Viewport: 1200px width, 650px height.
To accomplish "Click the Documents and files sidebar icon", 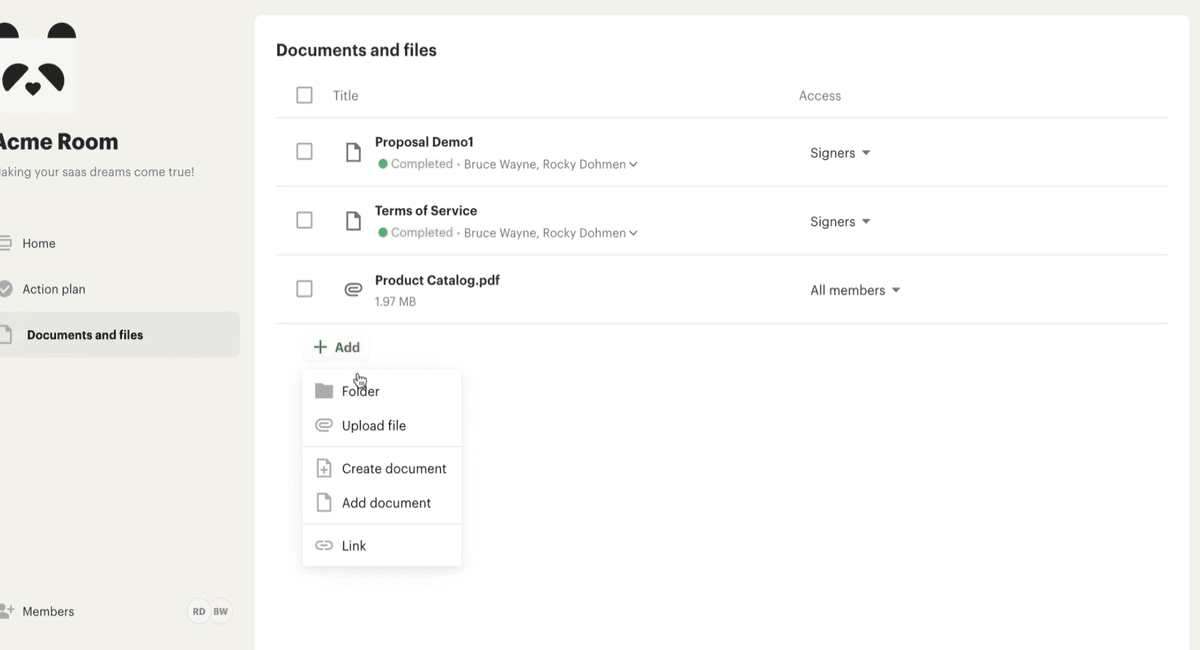I will click(6, 335).
